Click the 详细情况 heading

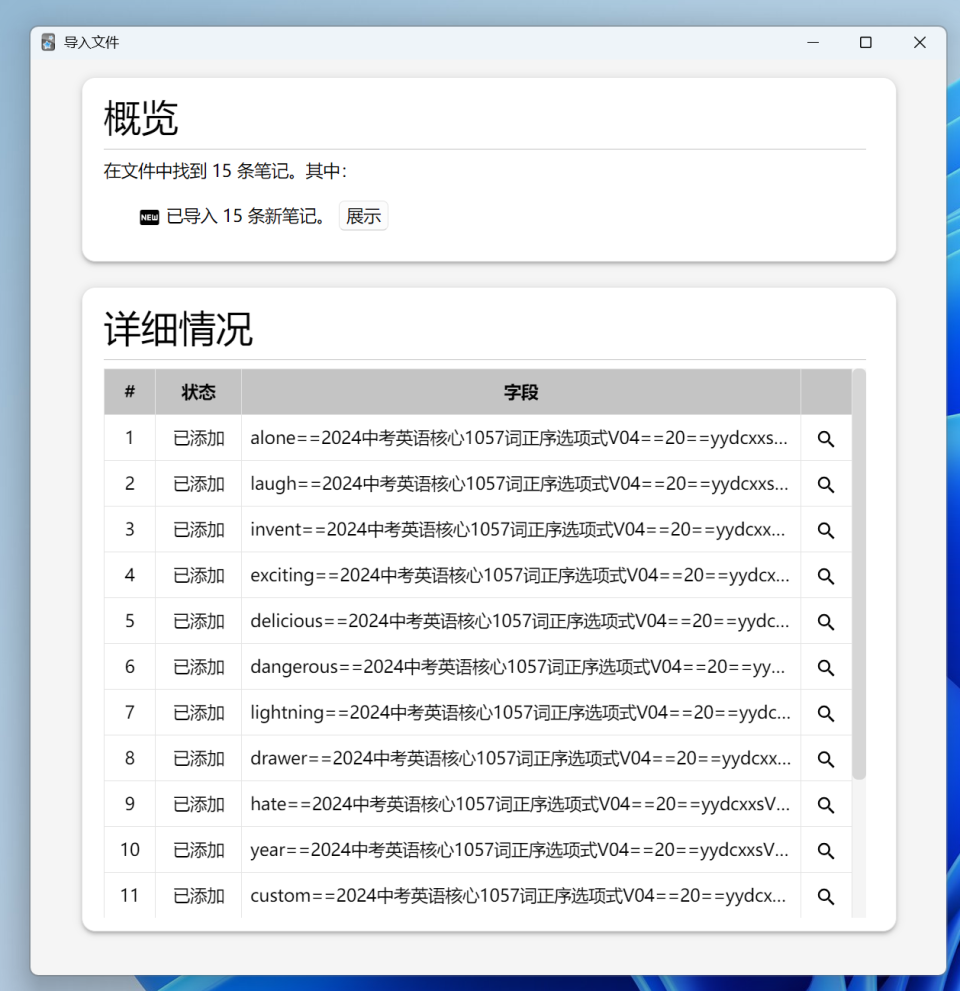coord(178,329)
